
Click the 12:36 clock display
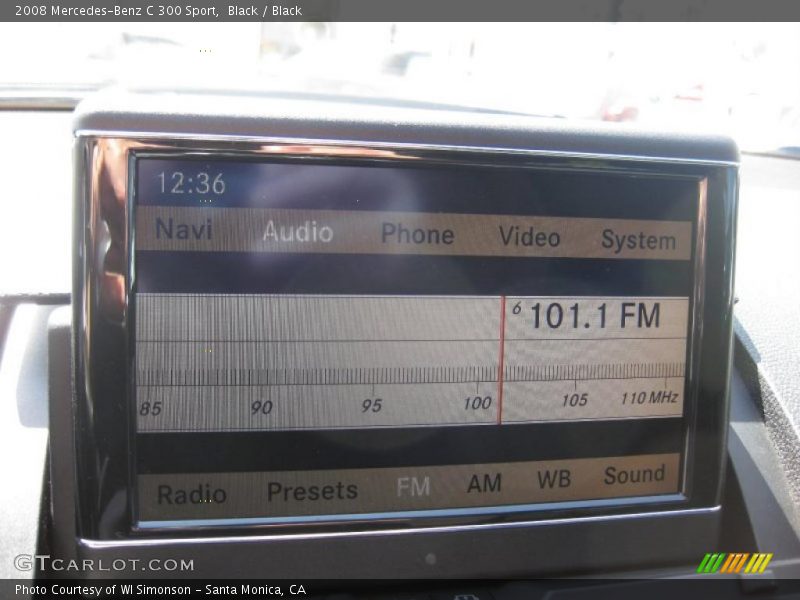pyautogui.click(x=191, y=183)
